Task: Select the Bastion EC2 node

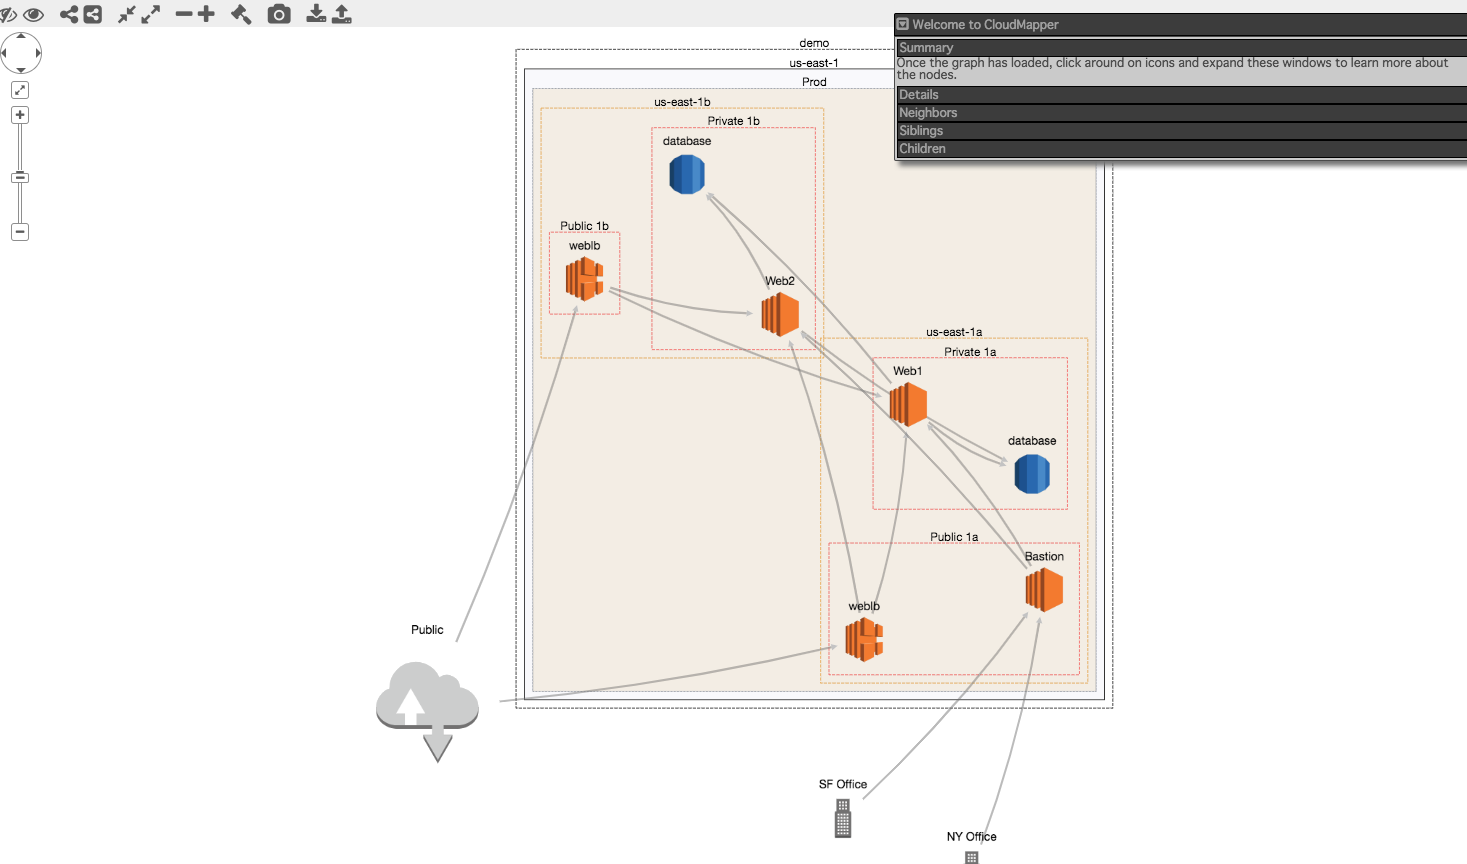Action: click(x=1044, y=590)
